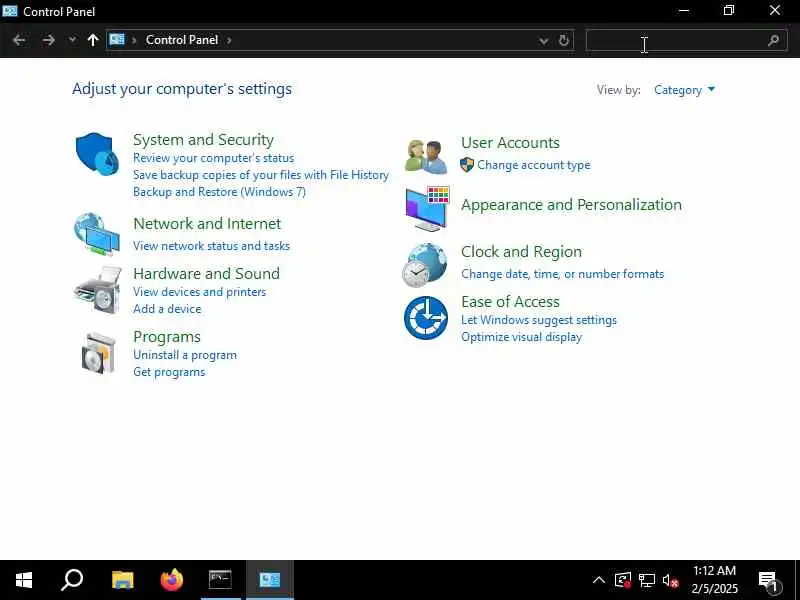Open the muted volume tray icon
The height and width of the screenshot is (600, 800).
(x=670, y=581)
